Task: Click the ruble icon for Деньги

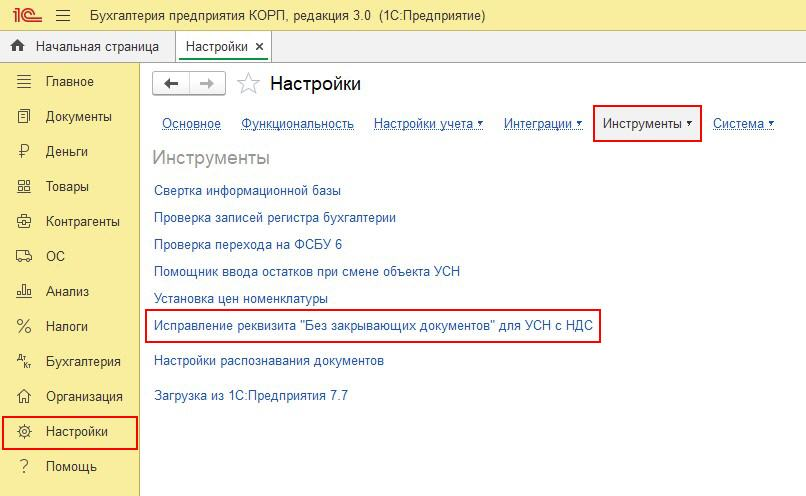Action: (24, 151)
